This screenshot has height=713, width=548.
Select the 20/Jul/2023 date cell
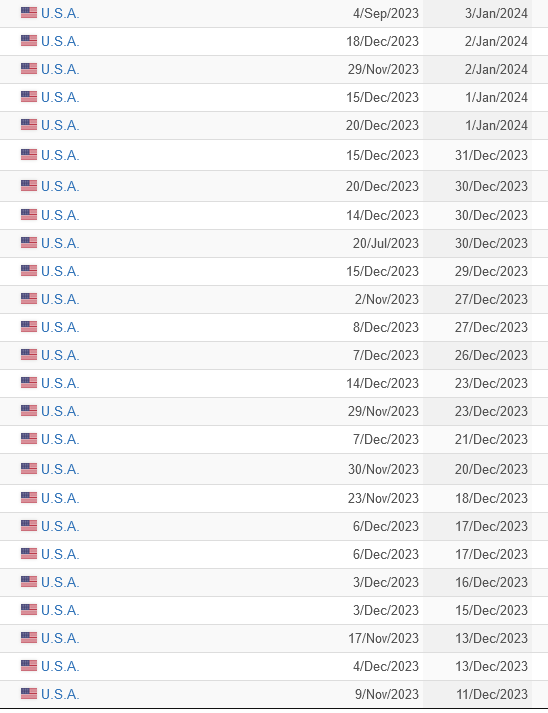pyautogui.click(x=386, y=243)
